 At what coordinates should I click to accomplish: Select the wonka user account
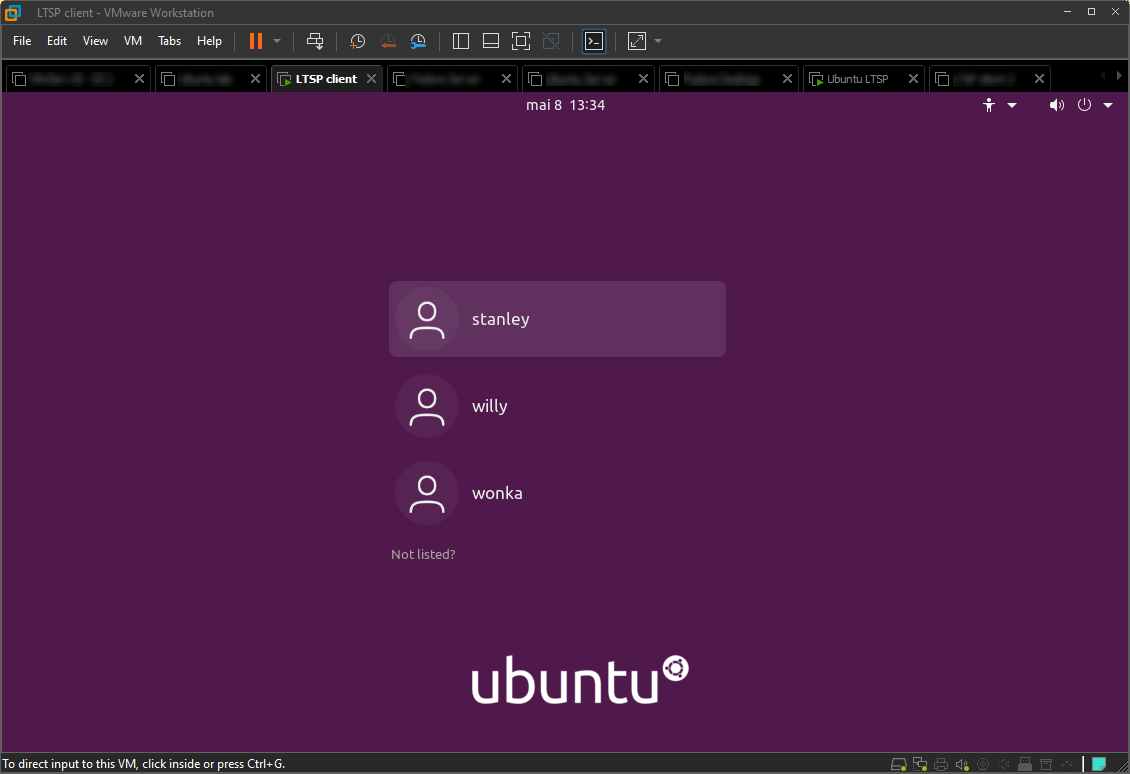(557, 493)
